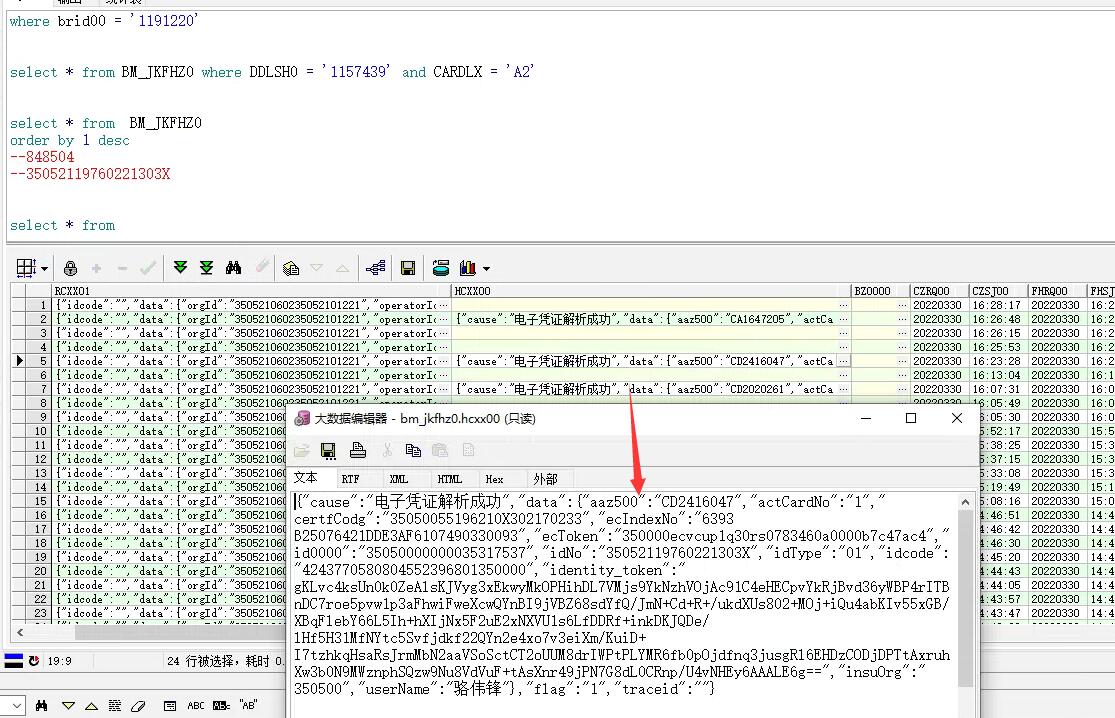Click userName text in large data editor
Image resolution: width=1115 pixels, height=718 pixels.
pyautogui.click(x=398, y=688)
